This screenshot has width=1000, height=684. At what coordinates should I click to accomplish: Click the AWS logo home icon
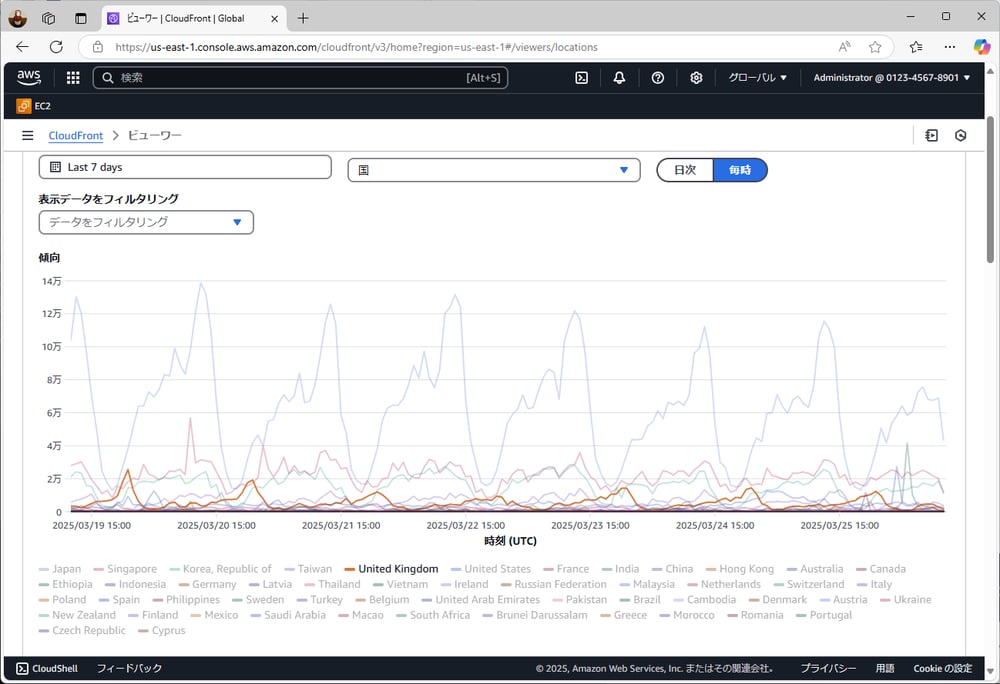(x=29, y=78)
